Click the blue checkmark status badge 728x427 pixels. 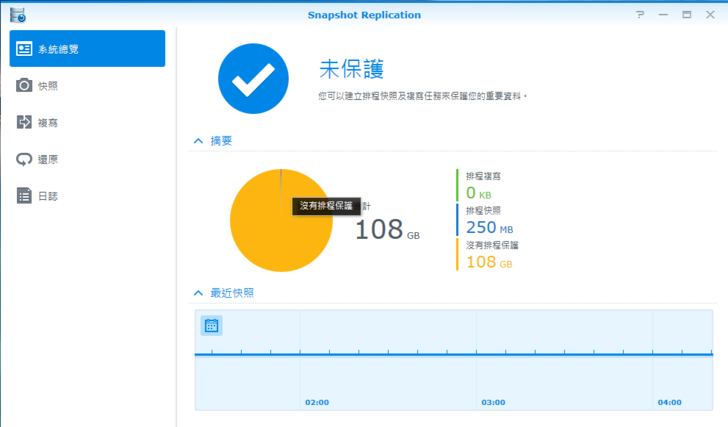pos(252,82)
